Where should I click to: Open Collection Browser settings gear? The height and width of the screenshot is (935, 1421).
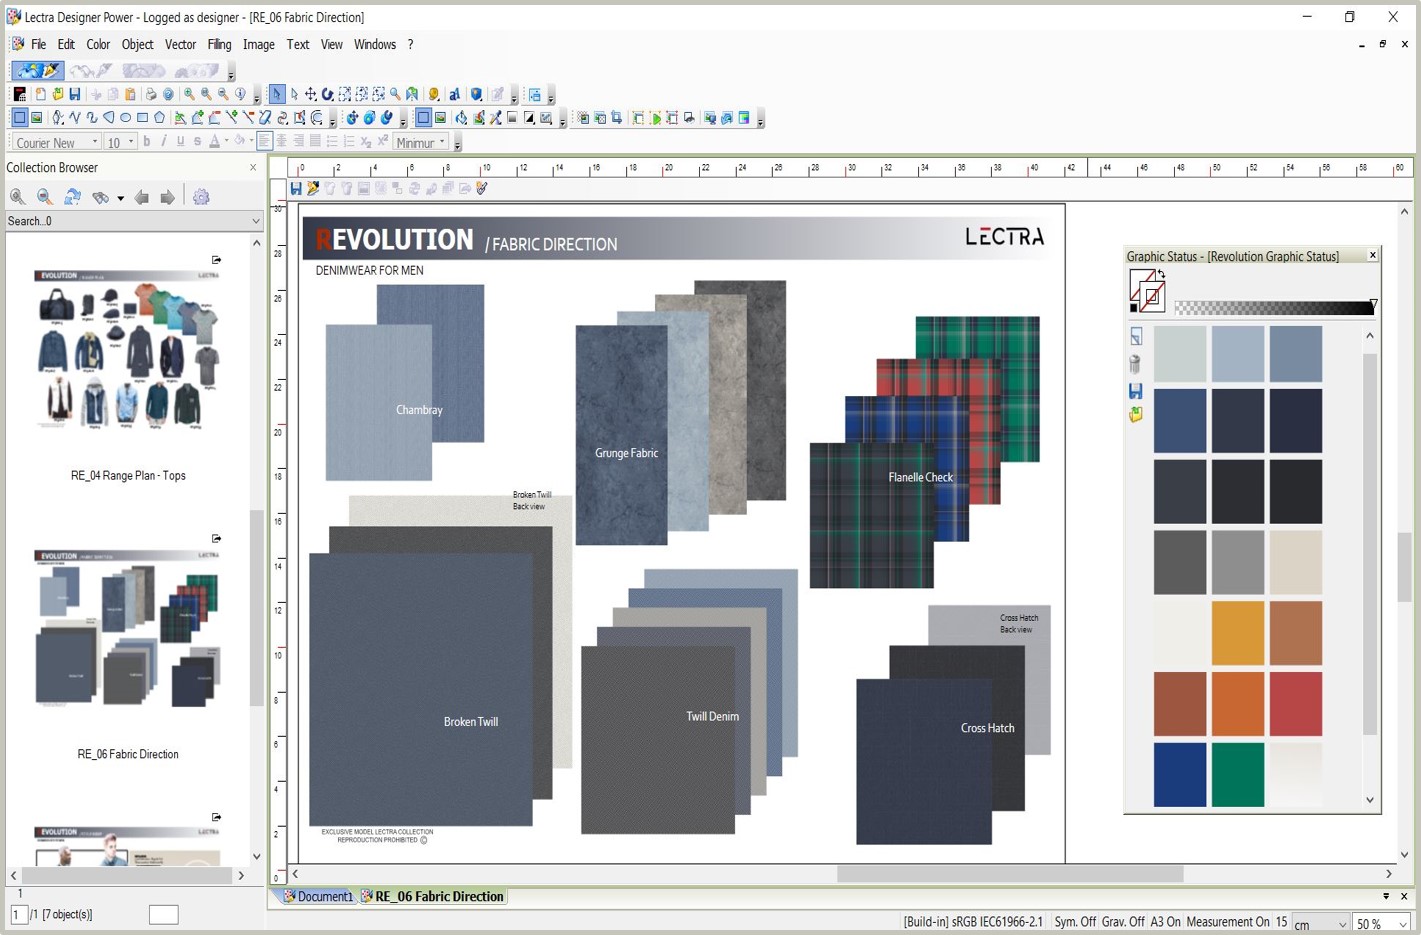click(201, 197)
